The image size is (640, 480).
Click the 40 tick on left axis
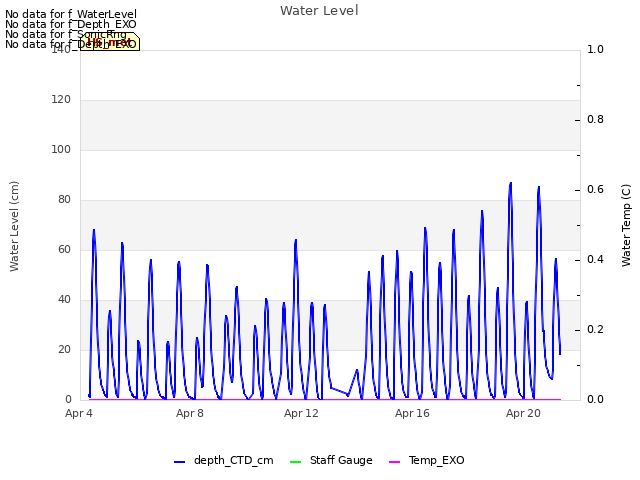[64, 300]
